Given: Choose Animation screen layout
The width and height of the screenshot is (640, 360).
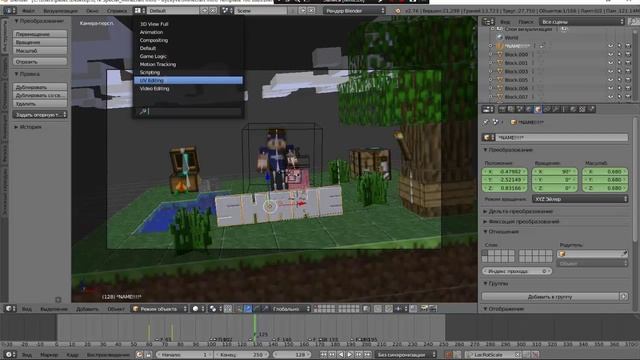Looking at the screenshot, I should (x=188, y=32).
